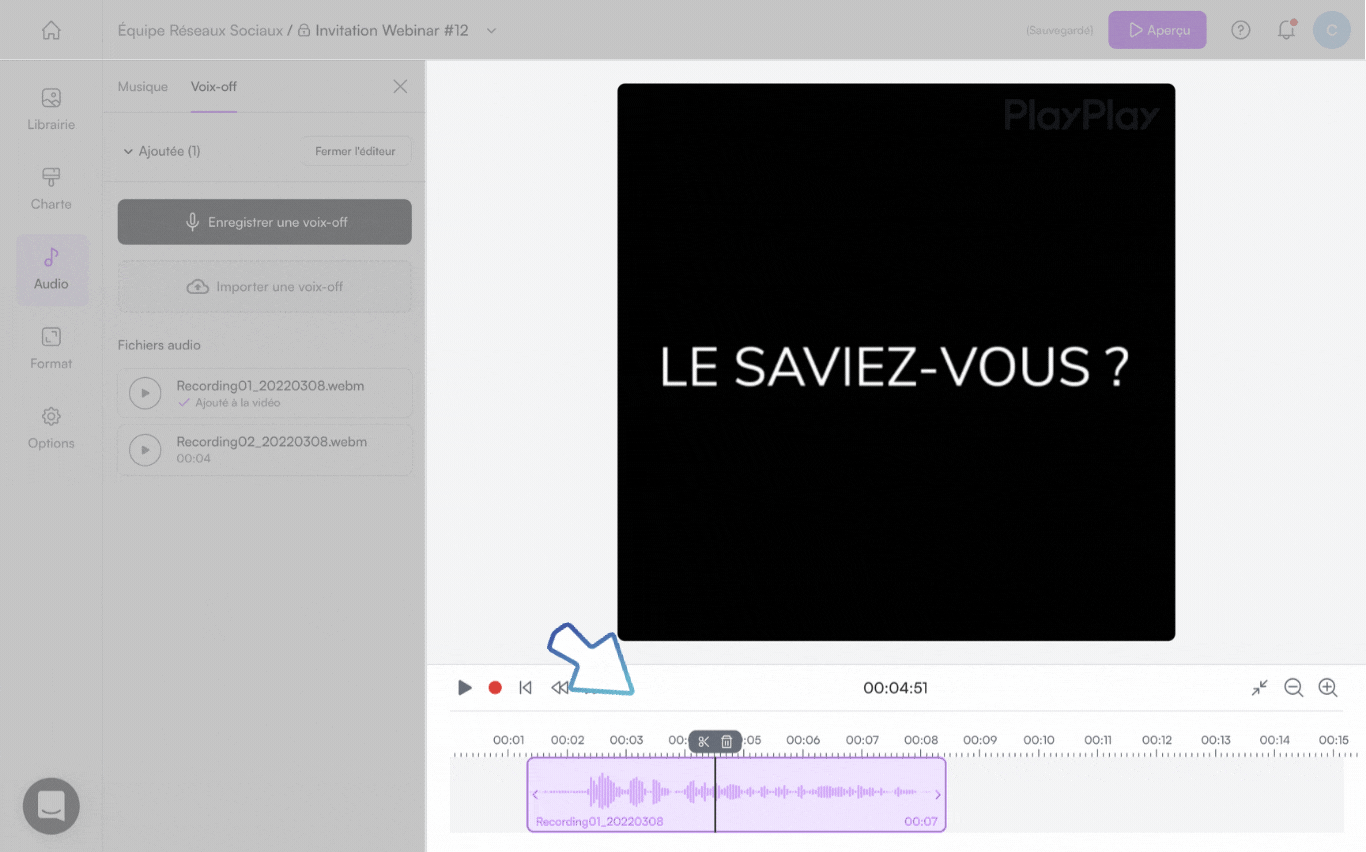Click the timeline playhead line

(x=715, y=795)
